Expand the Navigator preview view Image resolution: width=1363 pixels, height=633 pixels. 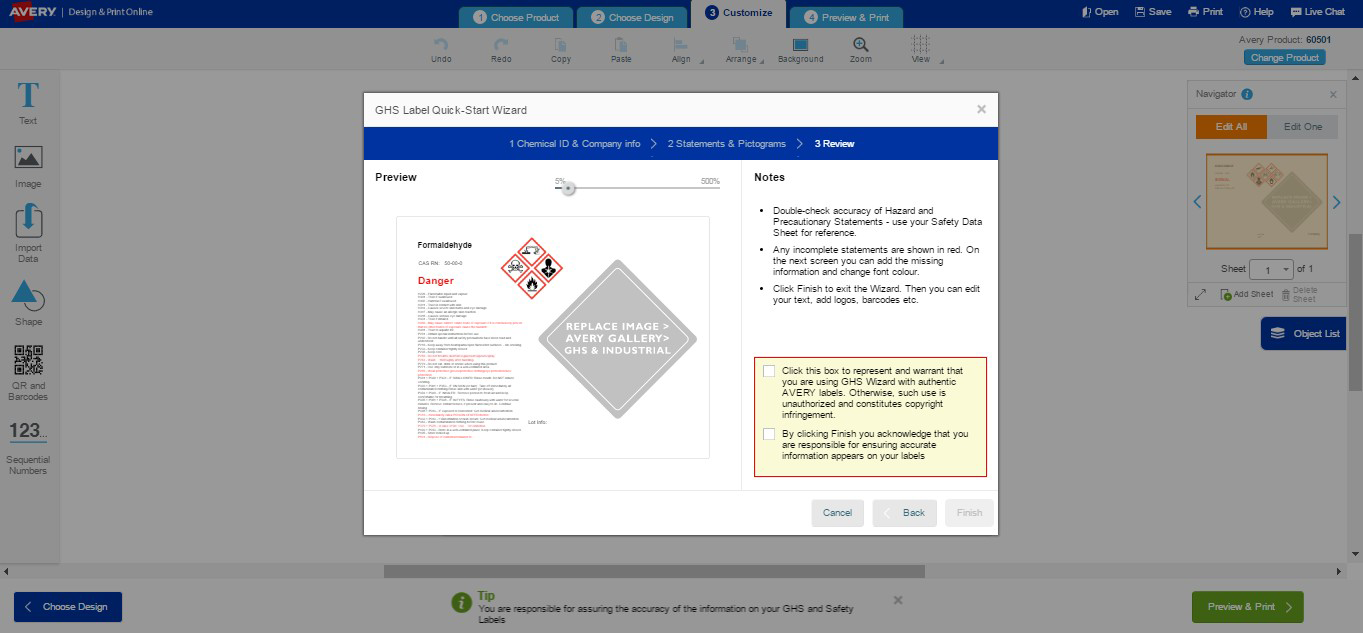click(x=1201, y=294)
